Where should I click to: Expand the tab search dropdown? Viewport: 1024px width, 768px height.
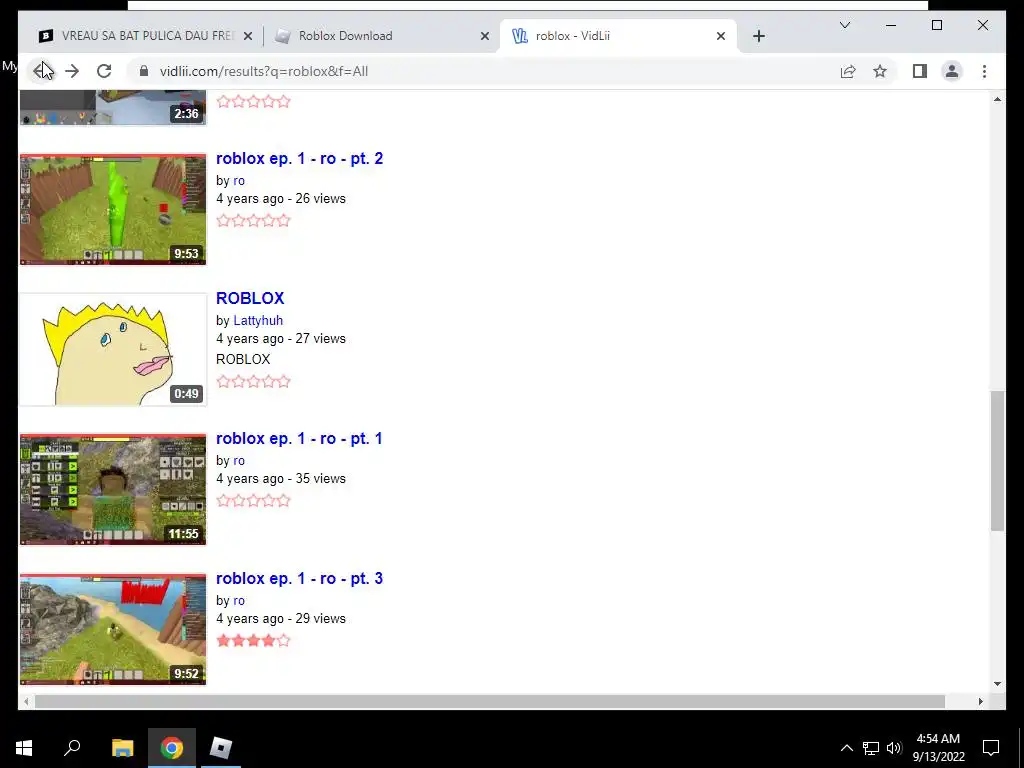point(844,25)
